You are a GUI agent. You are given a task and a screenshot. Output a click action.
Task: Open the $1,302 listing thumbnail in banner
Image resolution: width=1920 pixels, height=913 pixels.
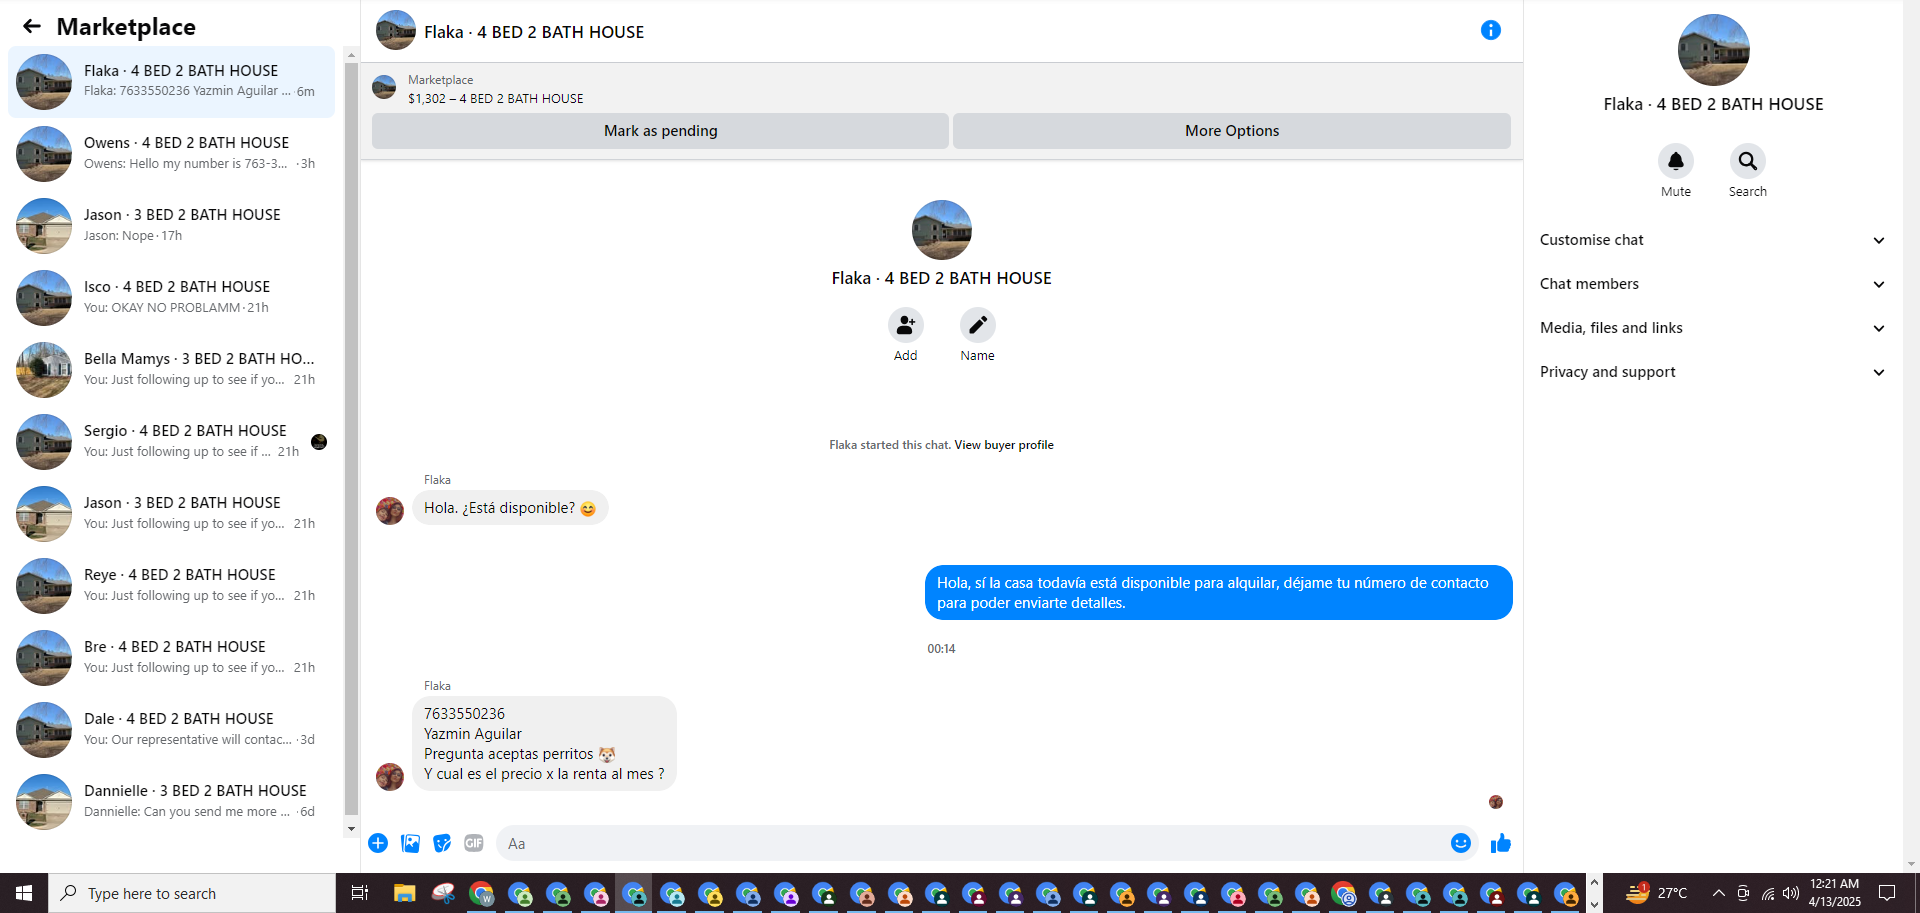[x=384, y=88]
